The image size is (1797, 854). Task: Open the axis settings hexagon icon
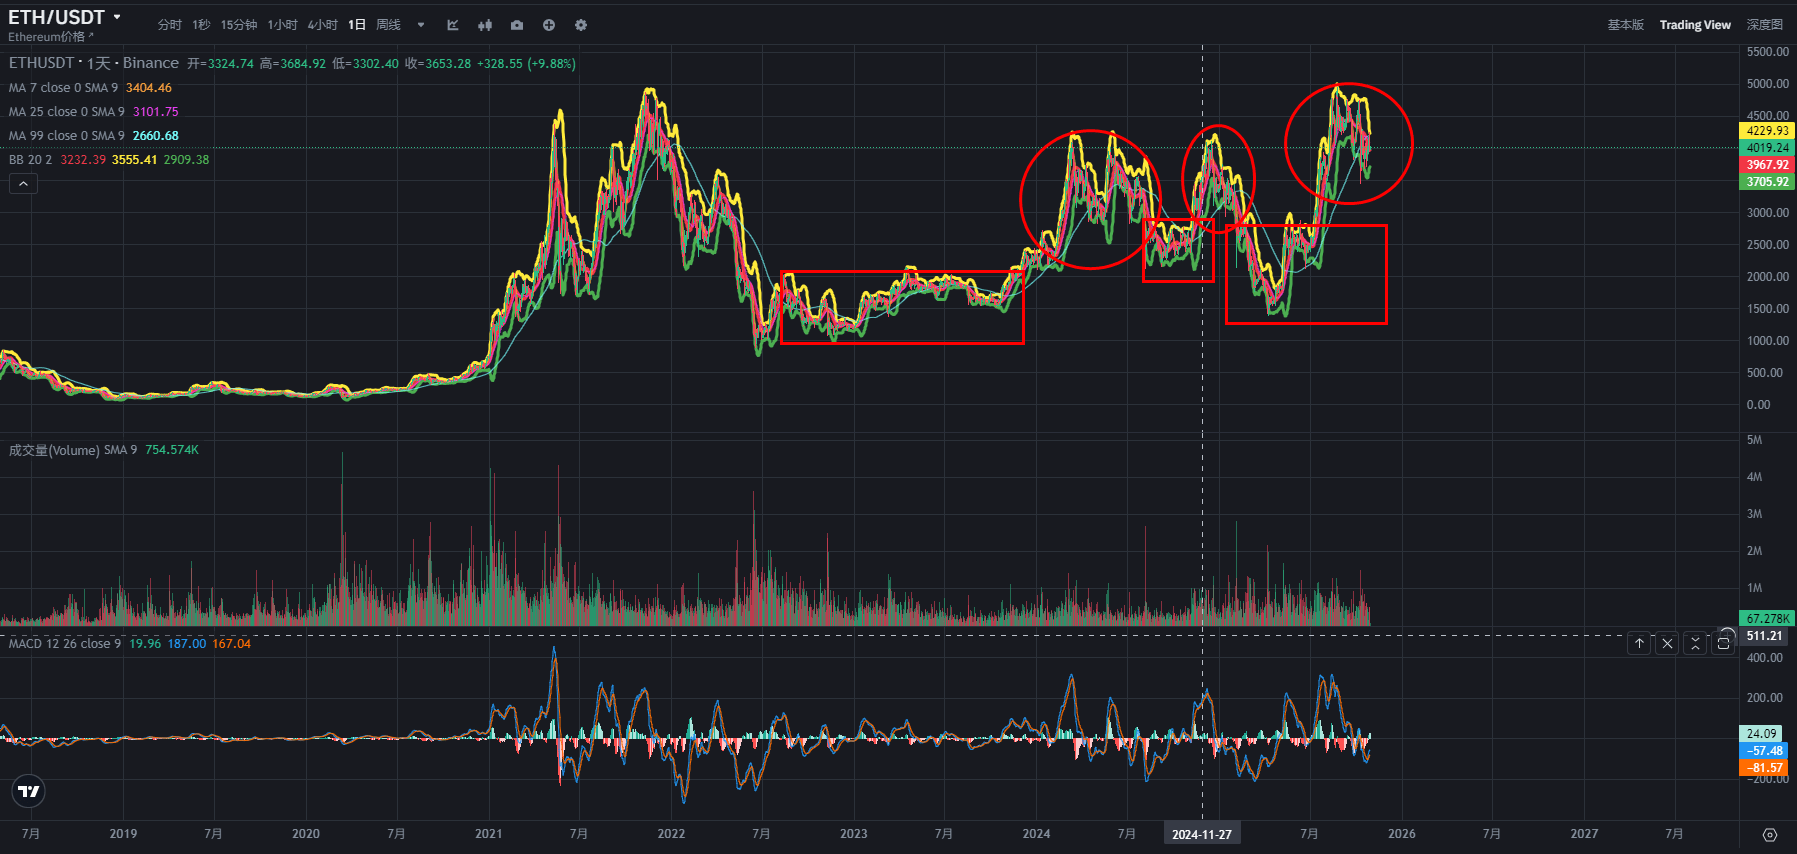tap(1769, 835)
